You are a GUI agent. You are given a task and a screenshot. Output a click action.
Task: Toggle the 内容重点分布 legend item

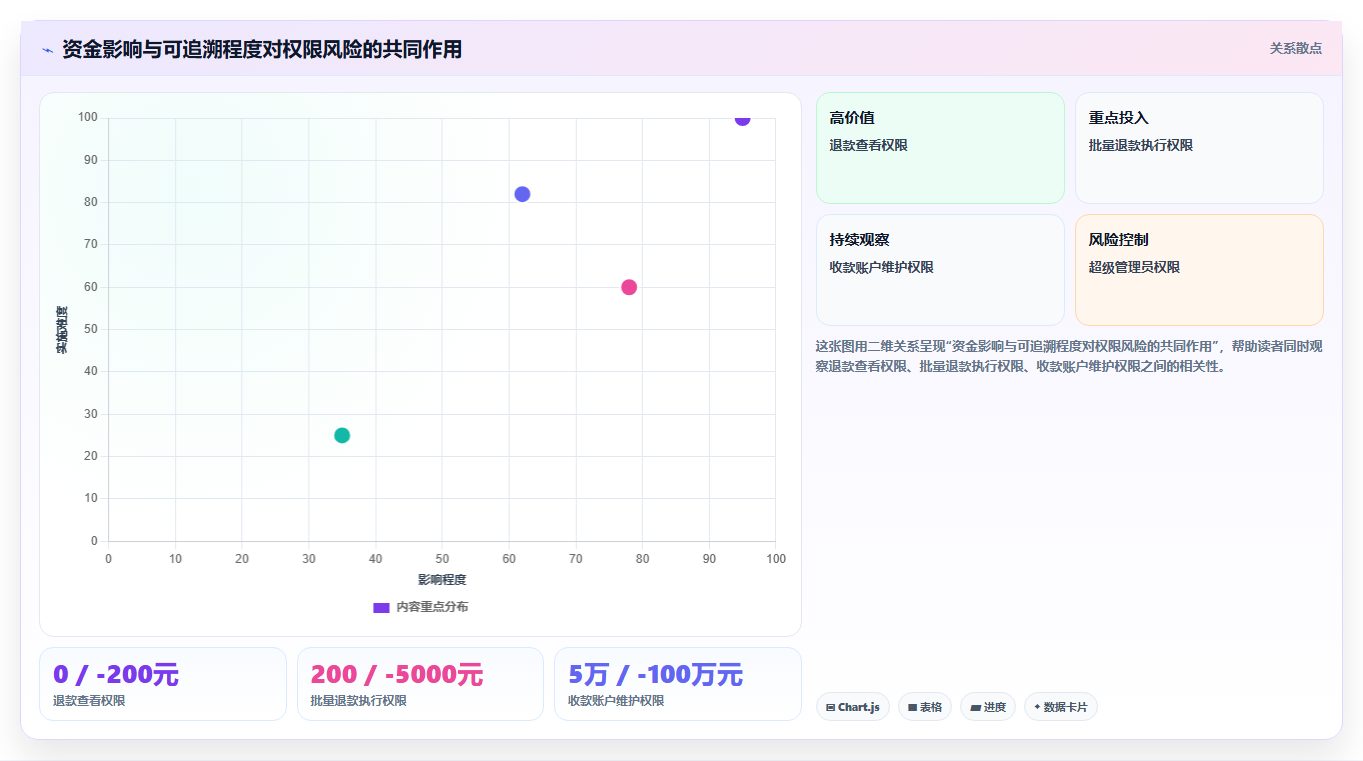tap(420, 607)
